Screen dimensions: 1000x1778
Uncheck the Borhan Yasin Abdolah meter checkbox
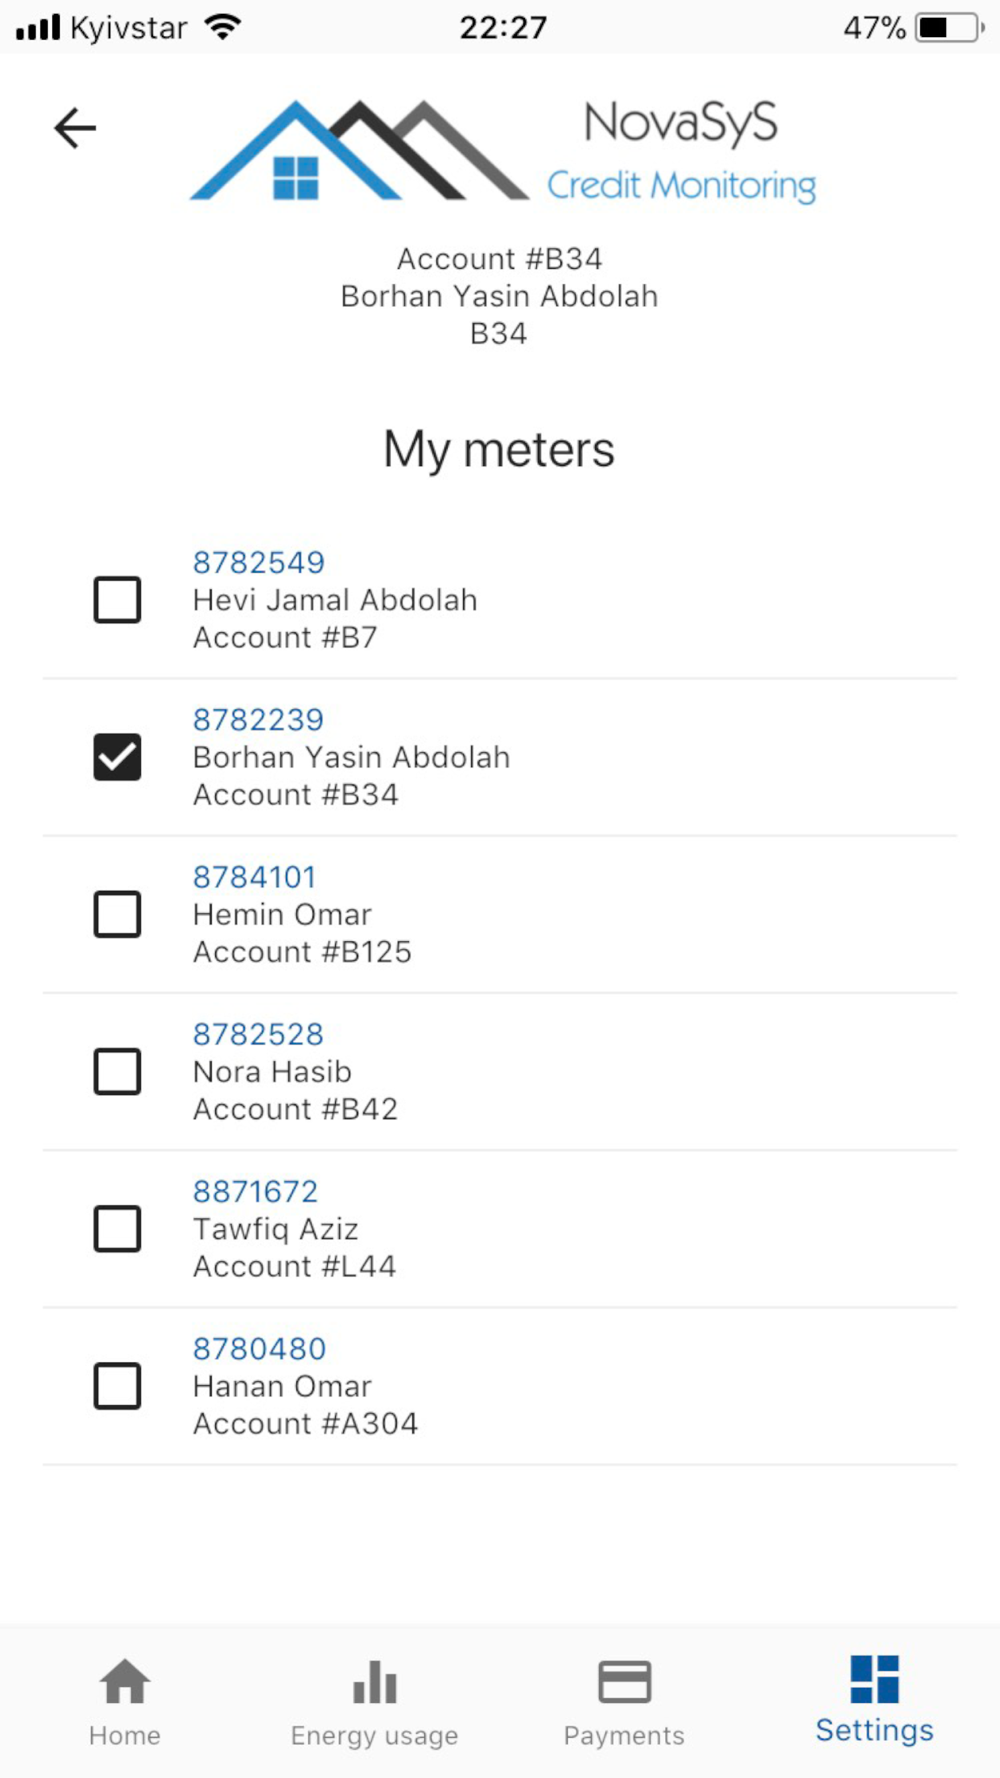[117, 757]
